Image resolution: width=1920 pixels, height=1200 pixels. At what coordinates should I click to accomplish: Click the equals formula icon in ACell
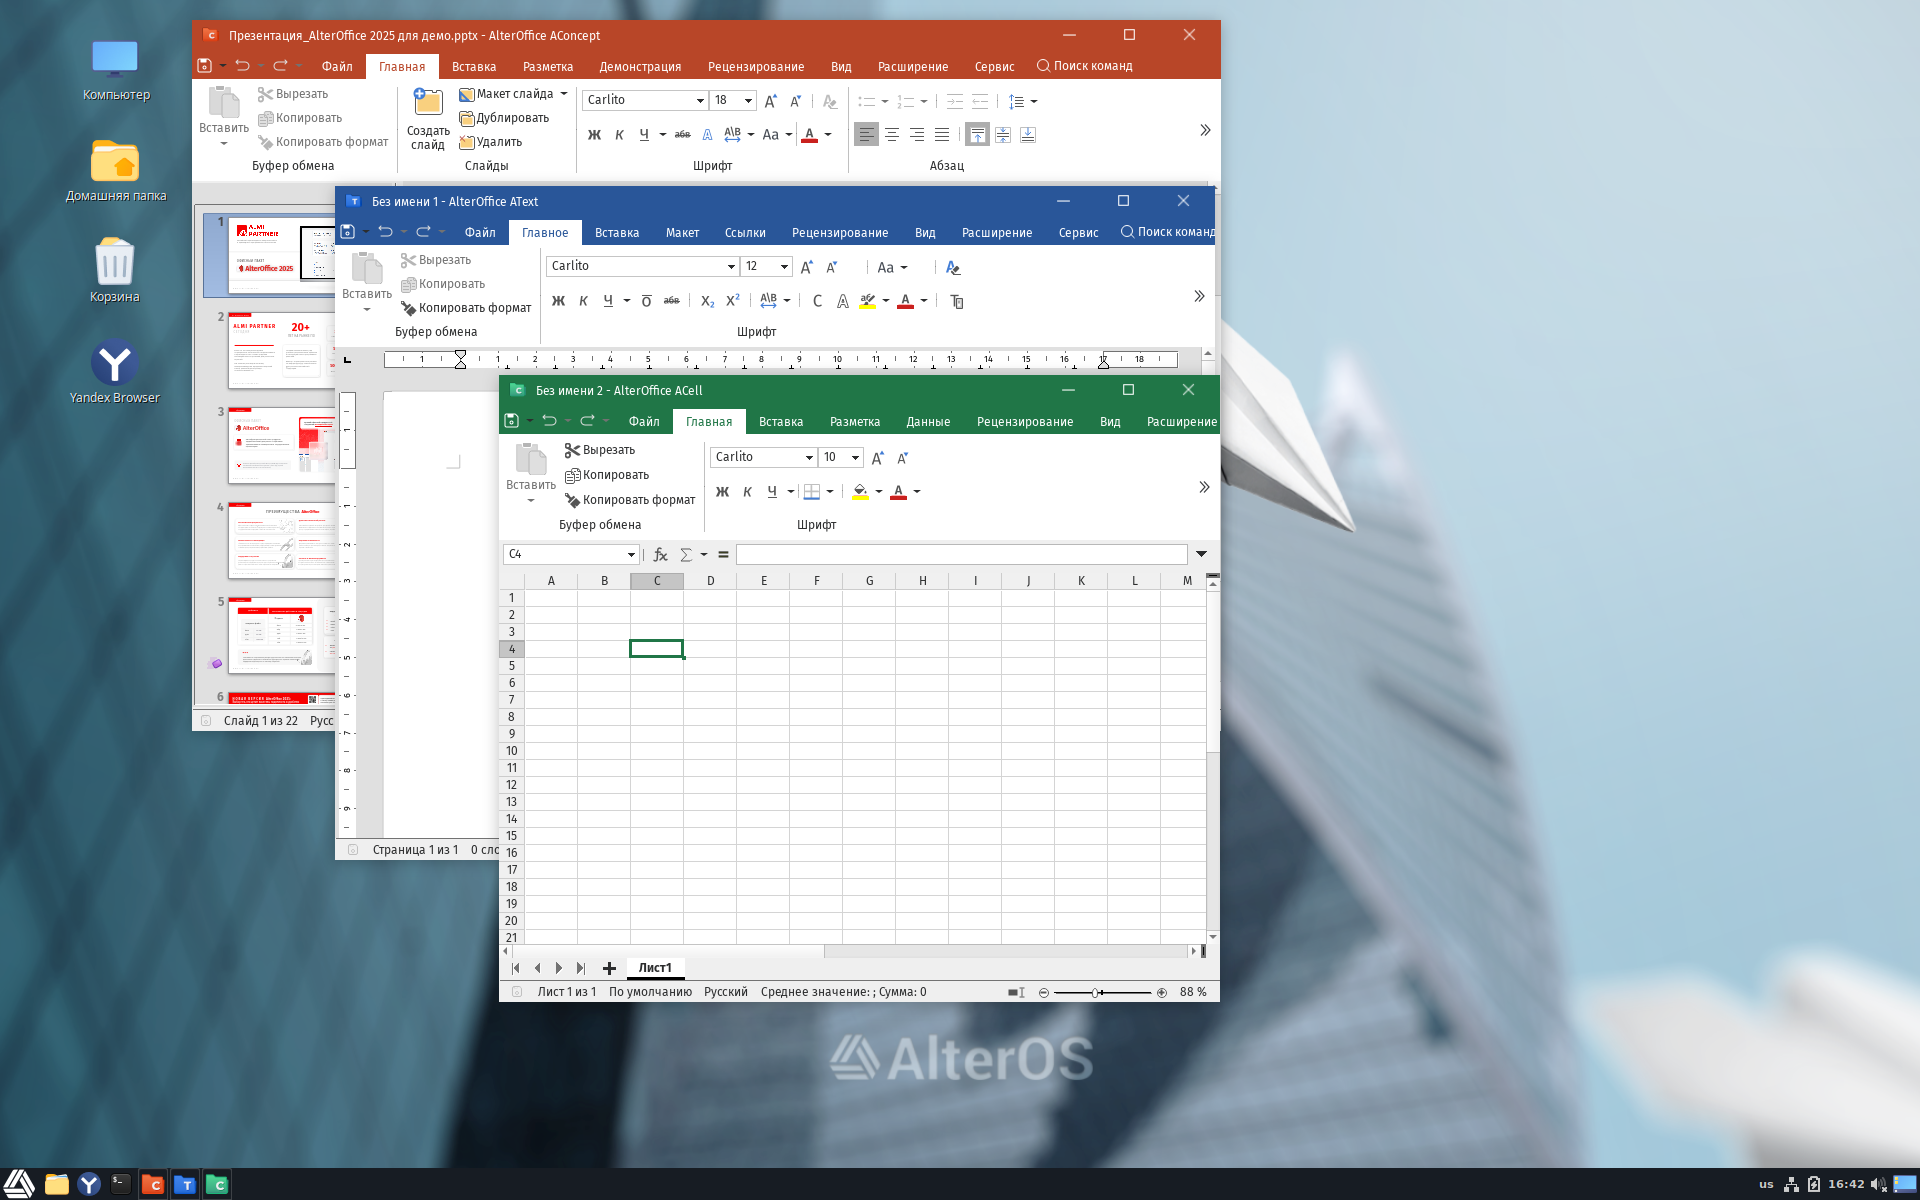tap(723, 554)
